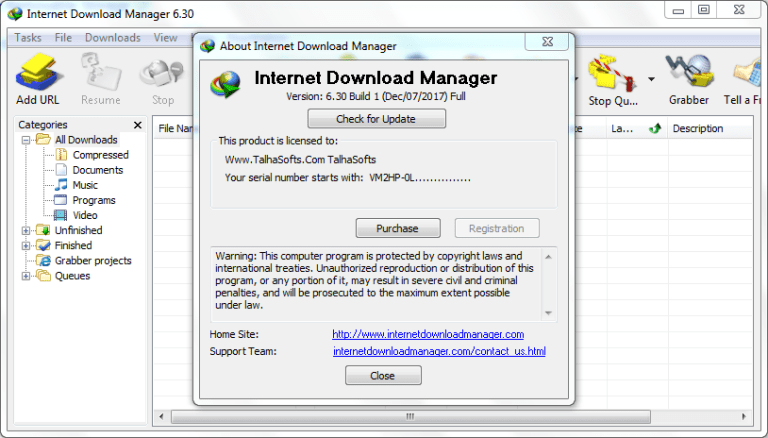The height and width of the screenshot is (438, 768).
Task: Select the Music tree item text
Action: click(x=85, y=185)
